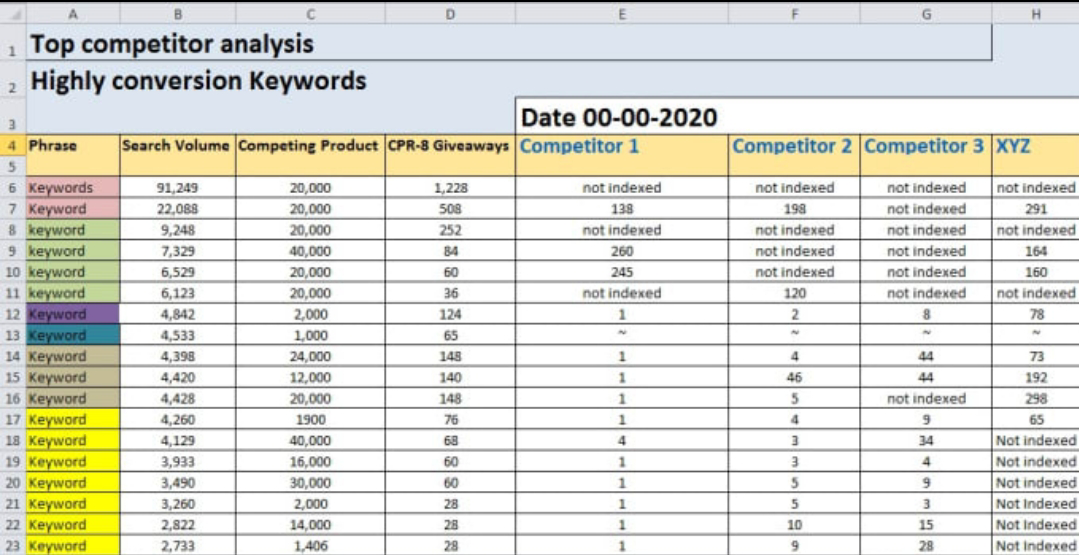1079x555 pixels.
Task: Click the 'CPR-8 Giveaways' header cell
Action: [449, 146]
